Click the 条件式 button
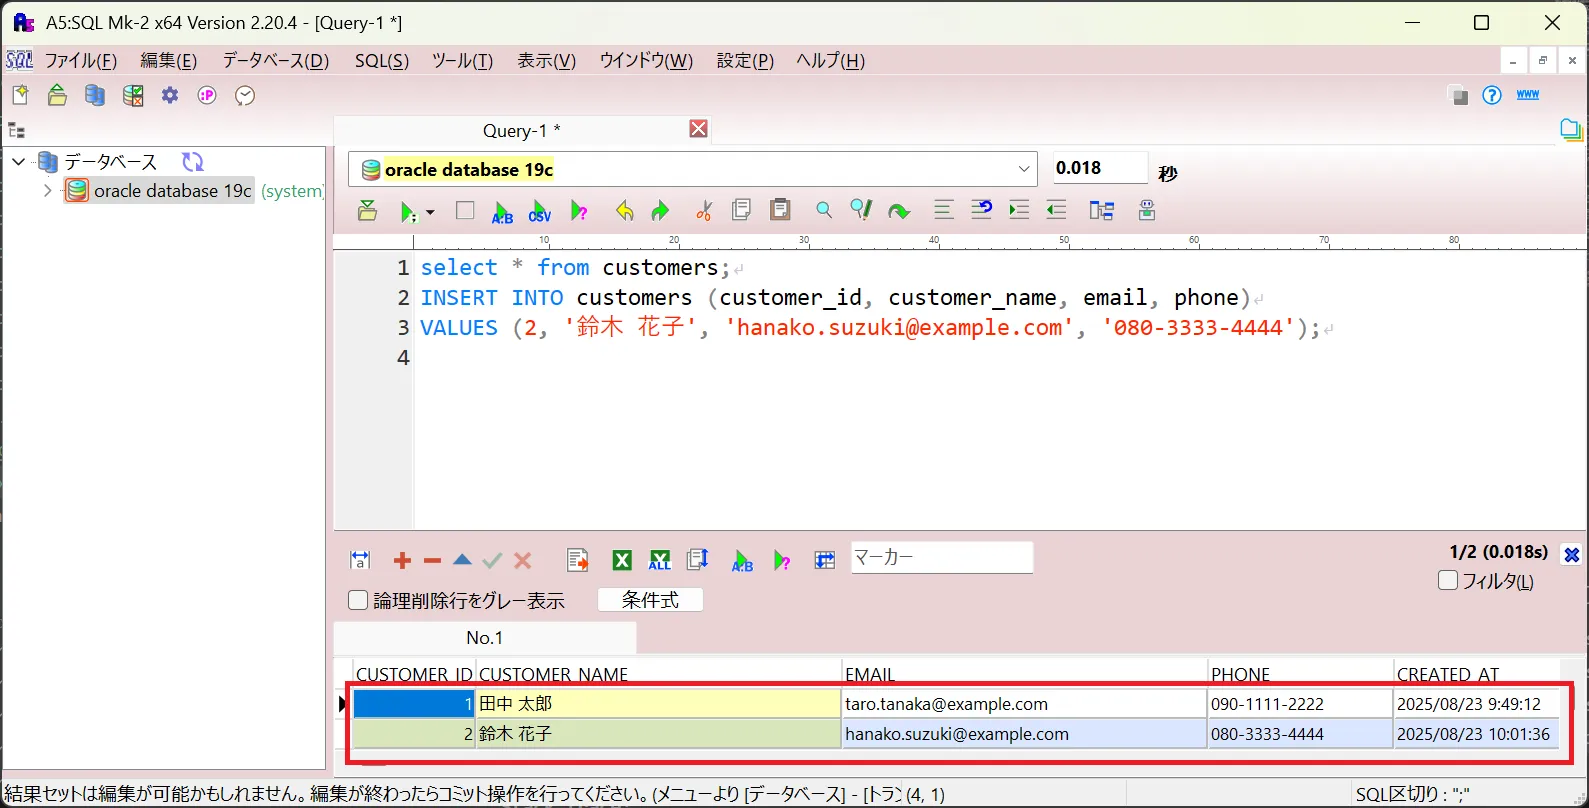Viewport: 1589px width, 808px height. [650, 600]
